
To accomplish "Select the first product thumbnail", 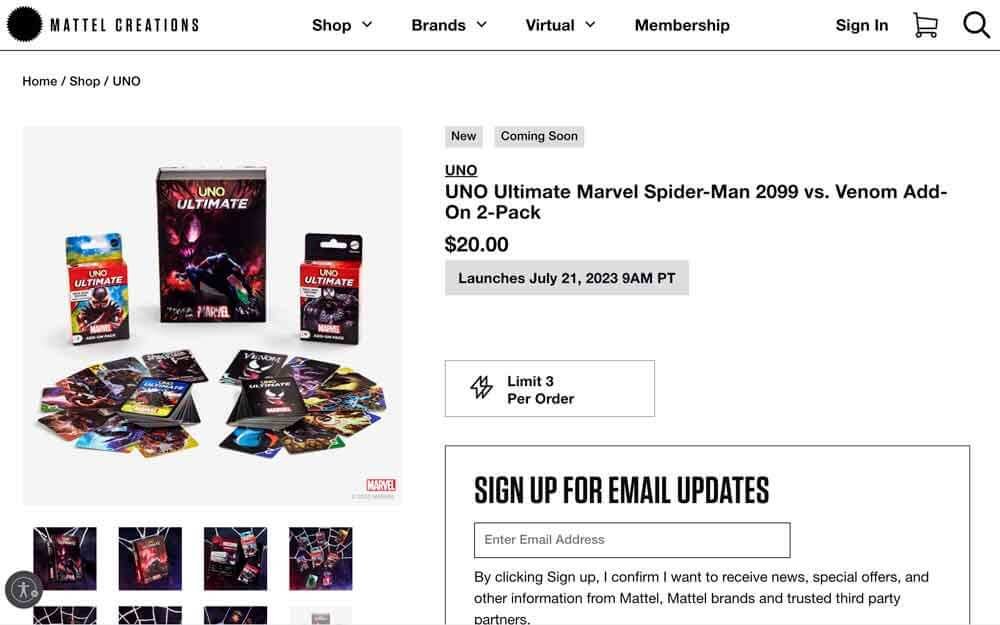I will click(63, 558).
